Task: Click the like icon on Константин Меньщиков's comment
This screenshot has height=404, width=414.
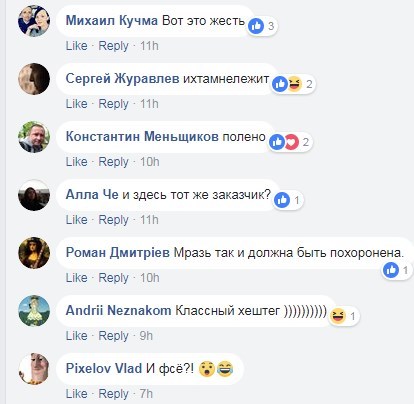Action: [277, 142]
